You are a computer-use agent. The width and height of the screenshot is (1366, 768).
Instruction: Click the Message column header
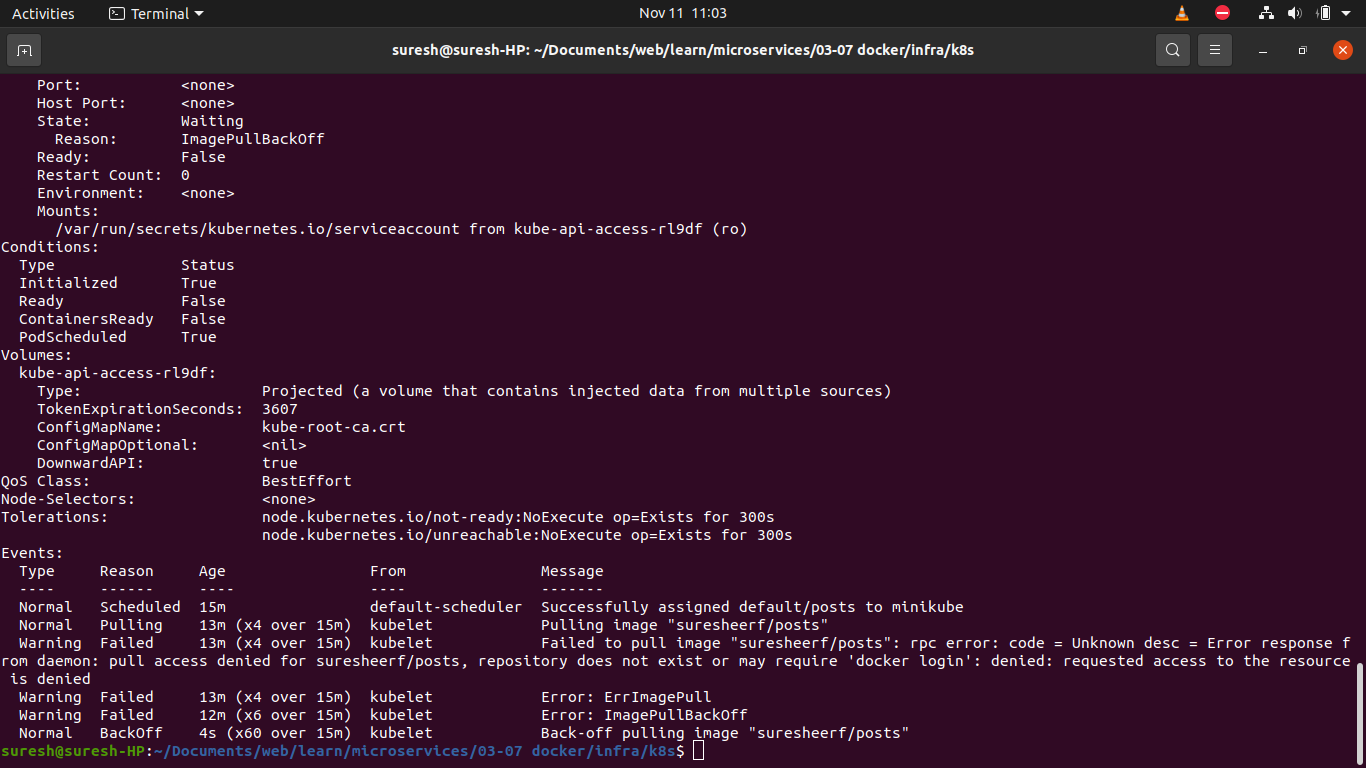coord(572,571)
